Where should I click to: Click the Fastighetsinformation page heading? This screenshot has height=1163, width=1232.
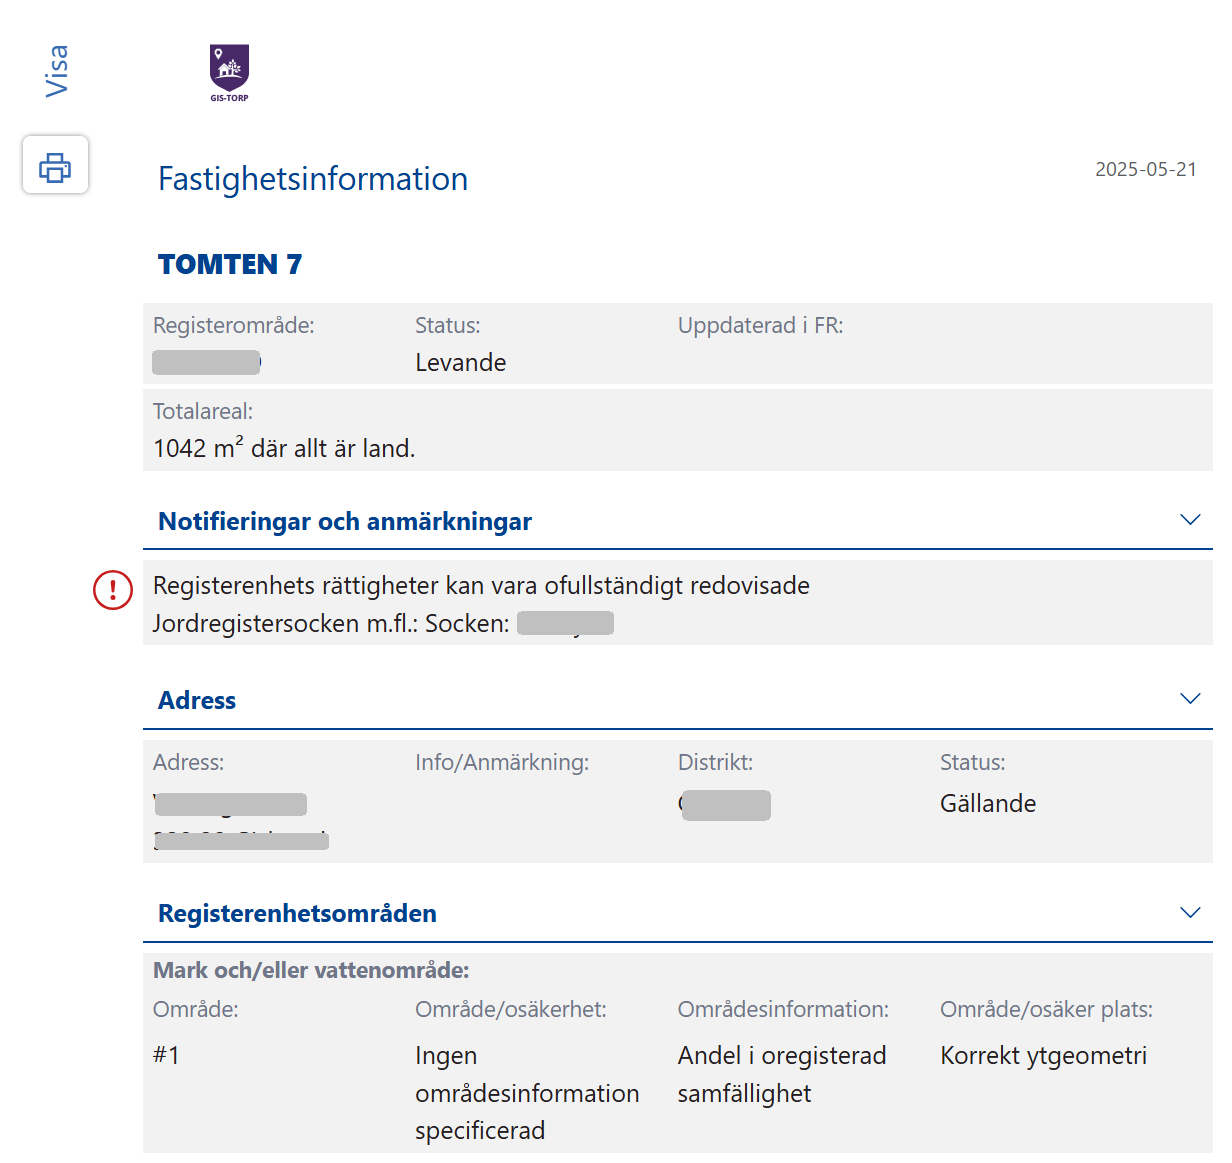(313, 179)
